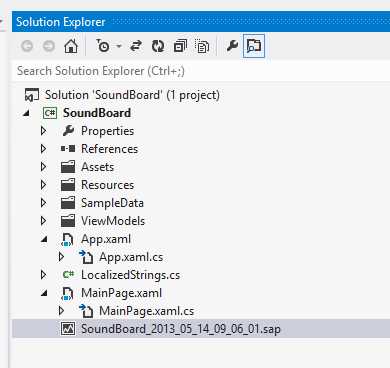The height and width of the screenshot is (368, 390).
Task: Collapse the App.xaml node
Action: (44, 239)
